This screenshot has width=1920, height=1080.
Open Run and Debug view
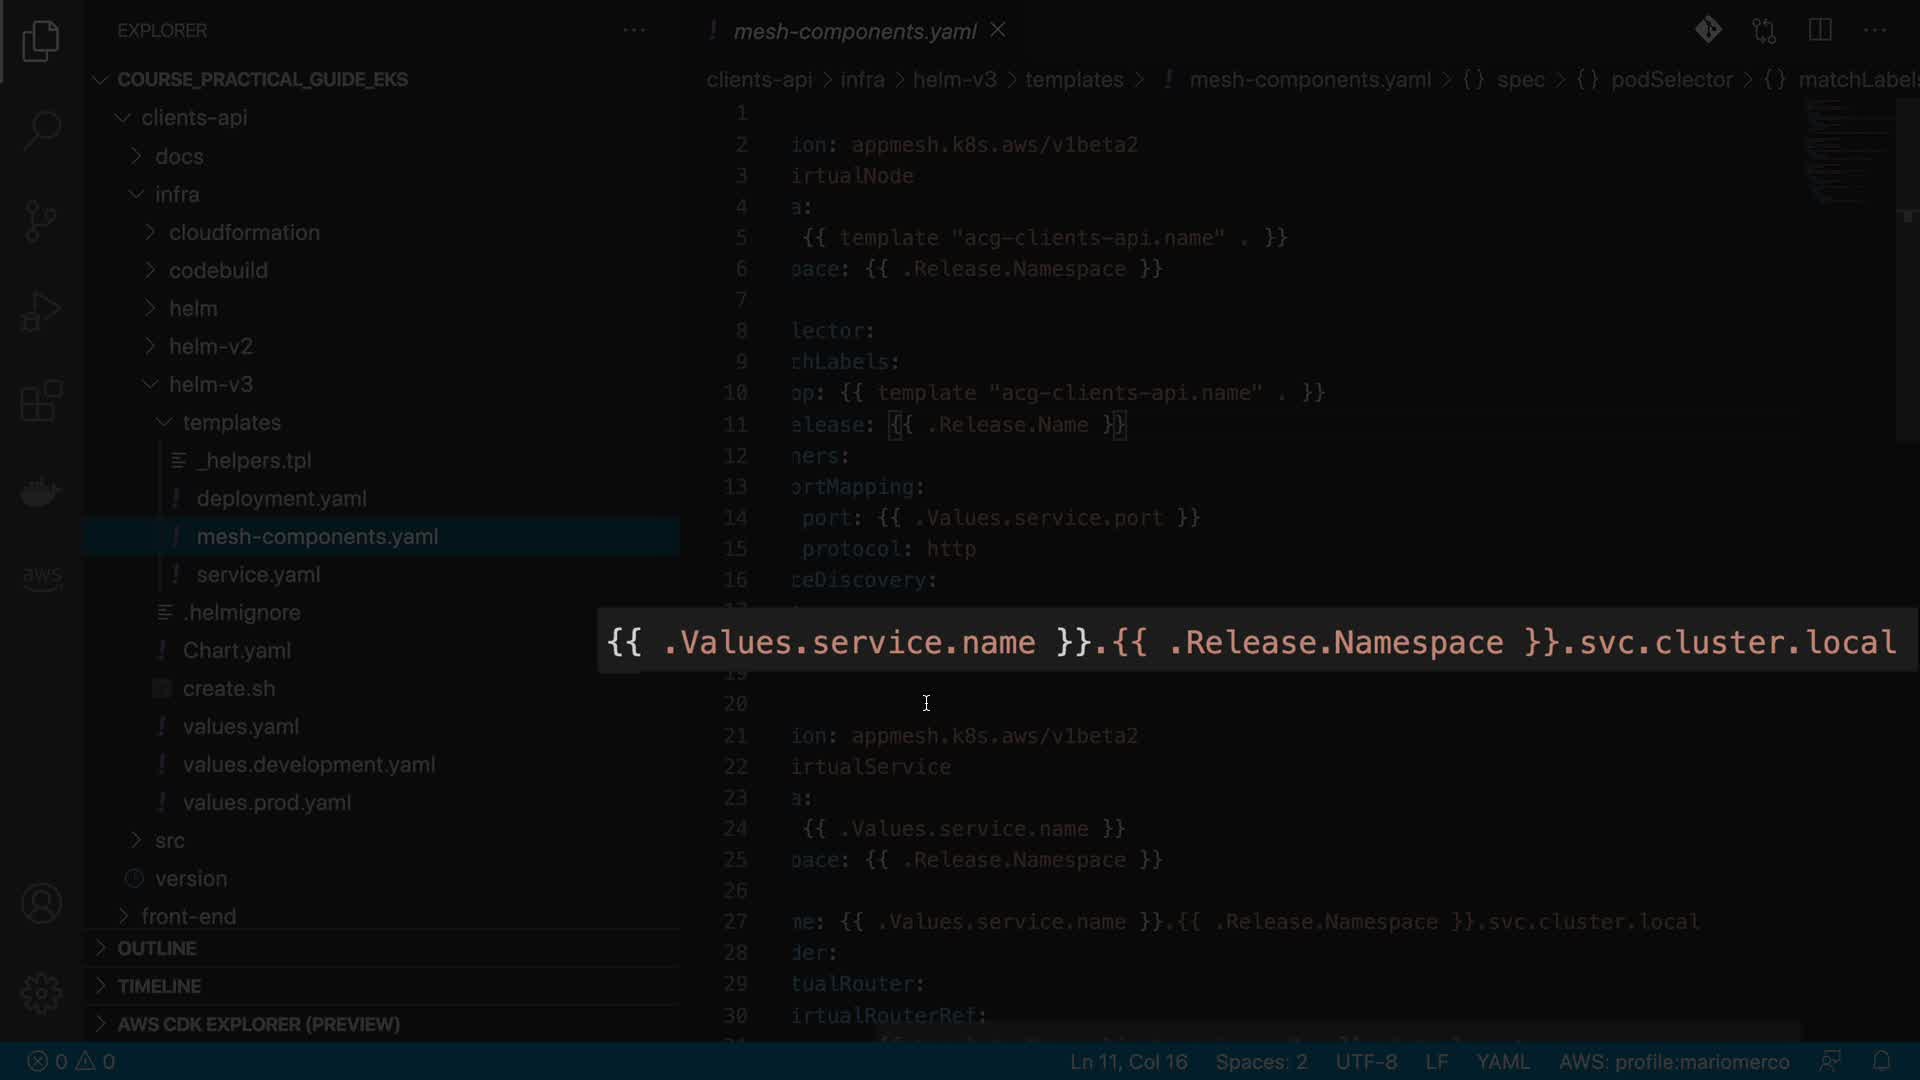click(41, 311)
